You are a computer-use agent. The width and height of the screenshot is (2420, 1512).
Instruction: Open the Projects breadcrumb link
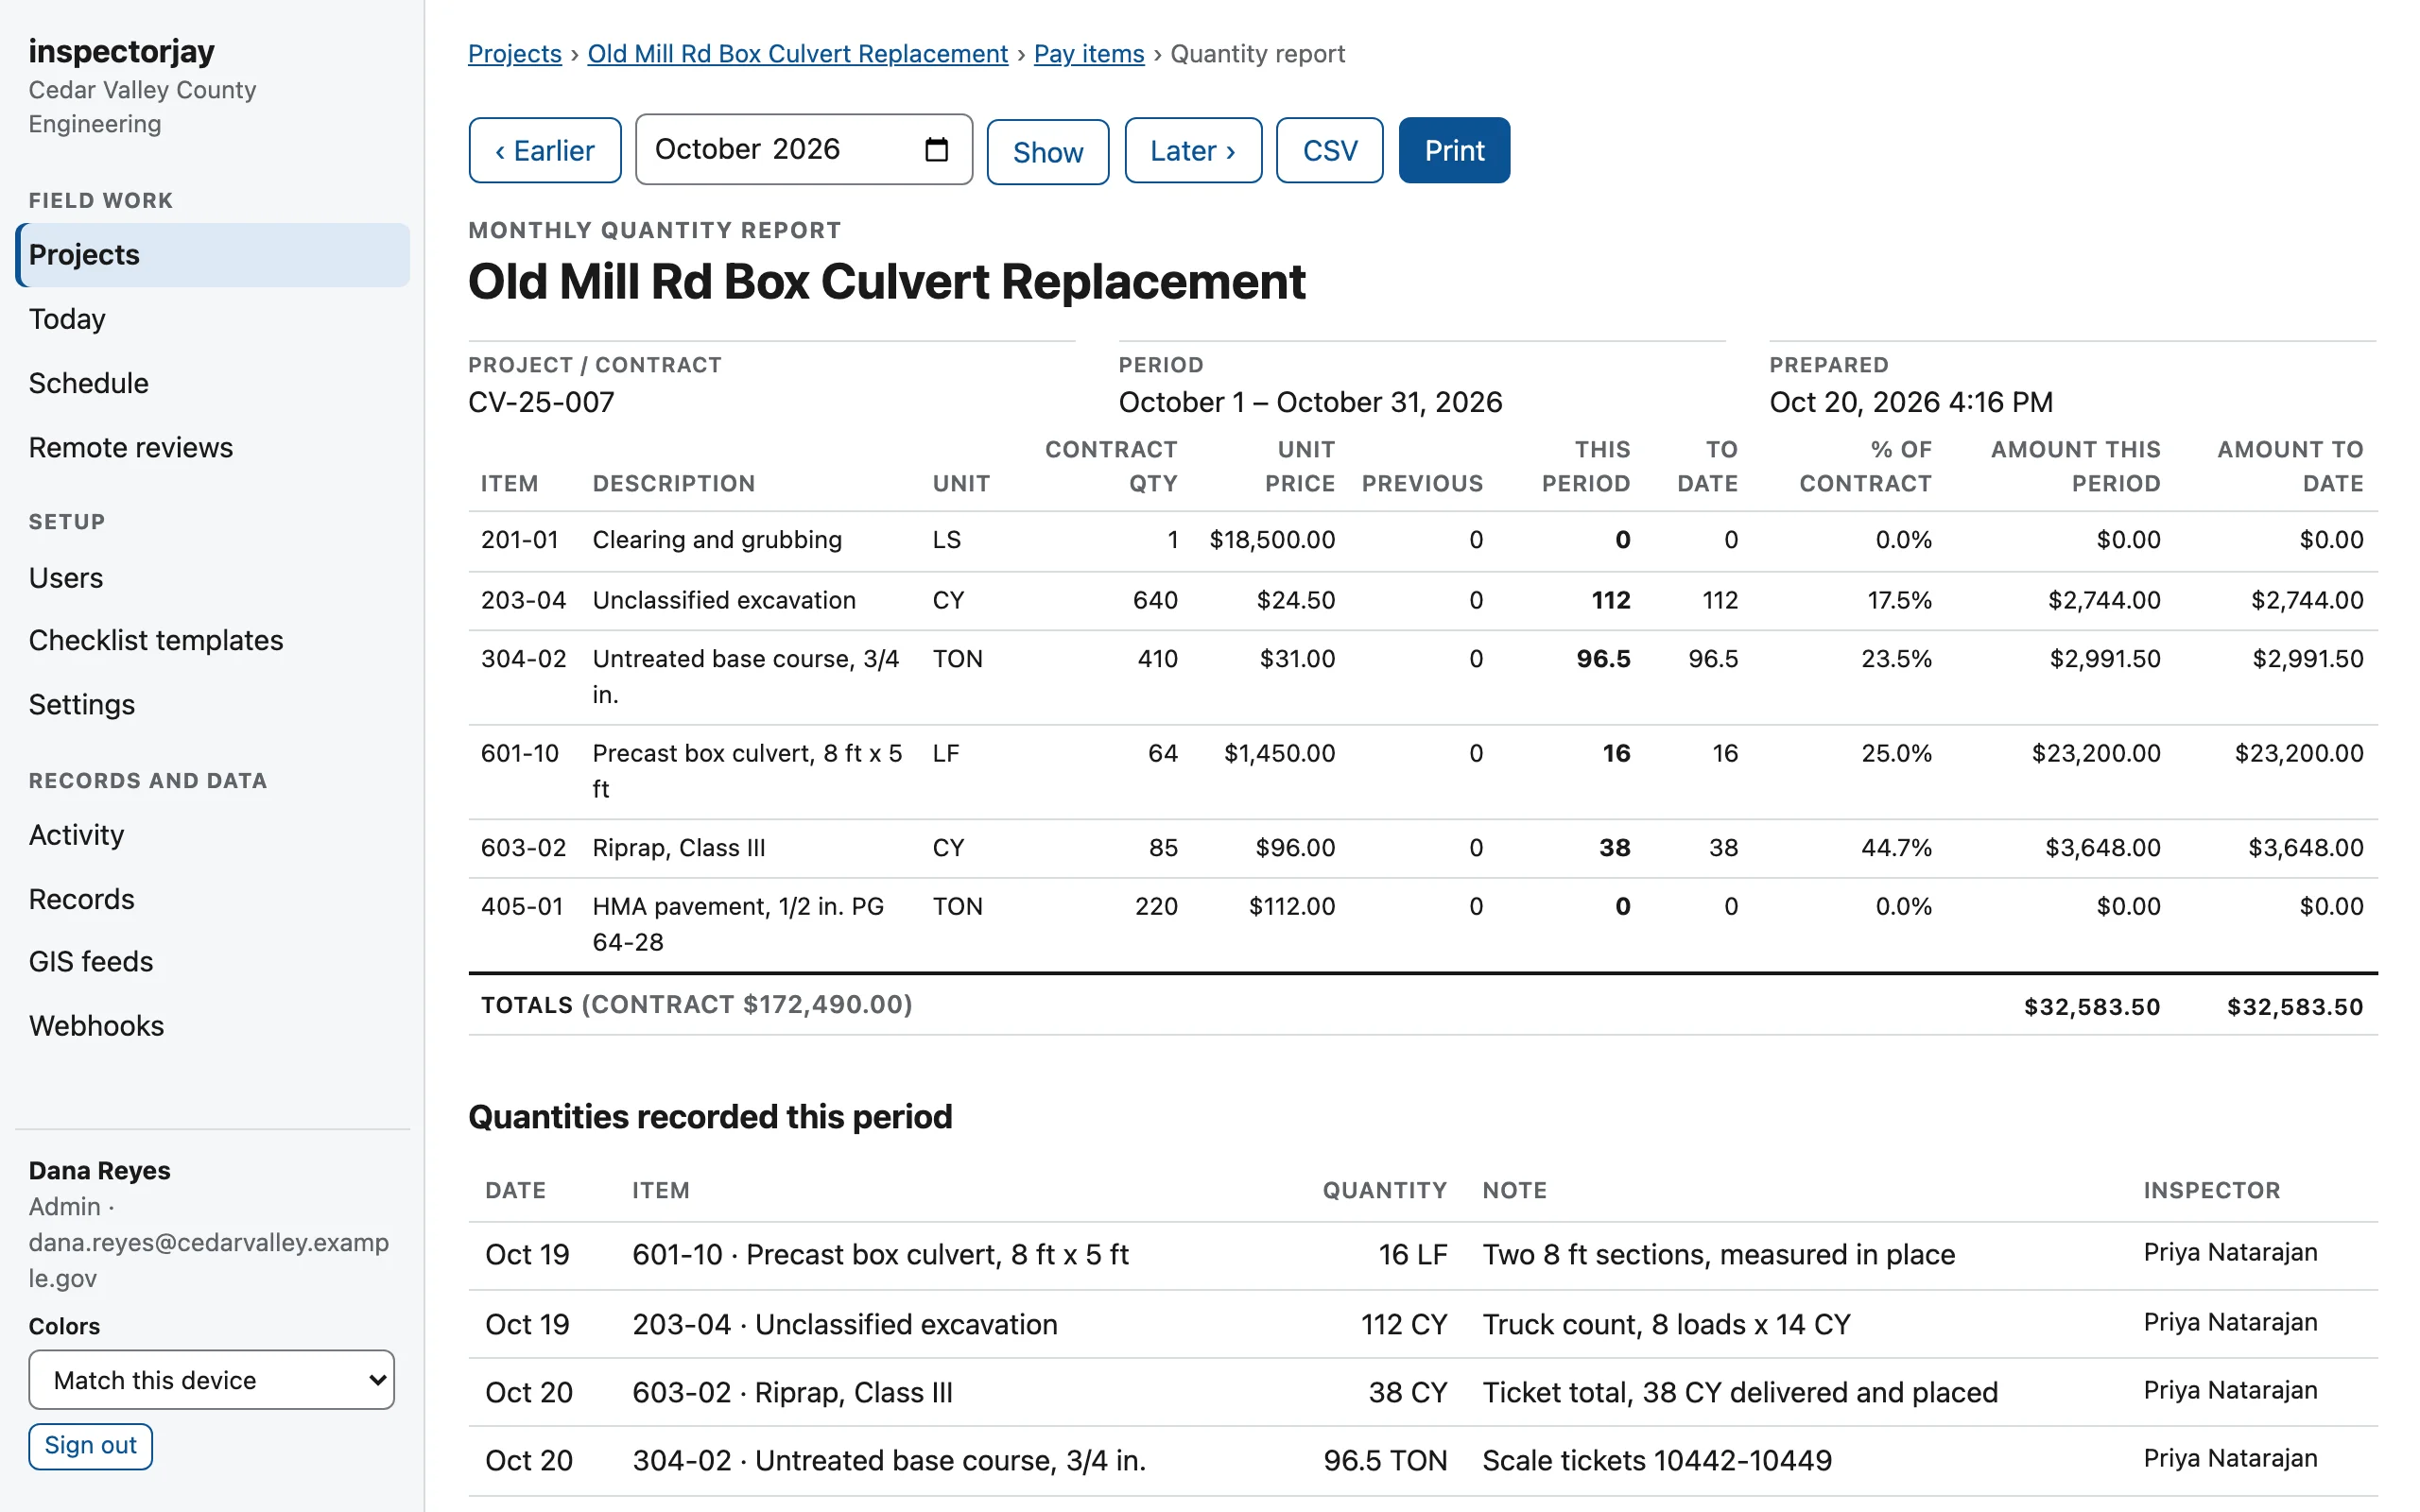coord(515,54)
